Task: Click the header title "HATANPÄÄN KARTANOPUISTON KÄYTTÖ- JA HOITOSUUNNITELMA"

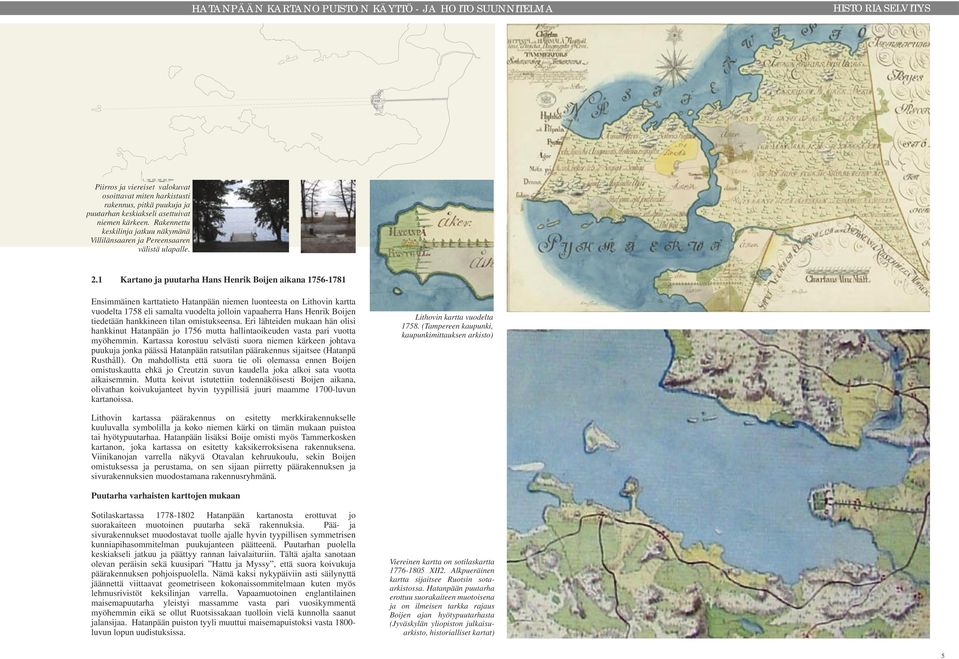Action: tap(372, 9)
